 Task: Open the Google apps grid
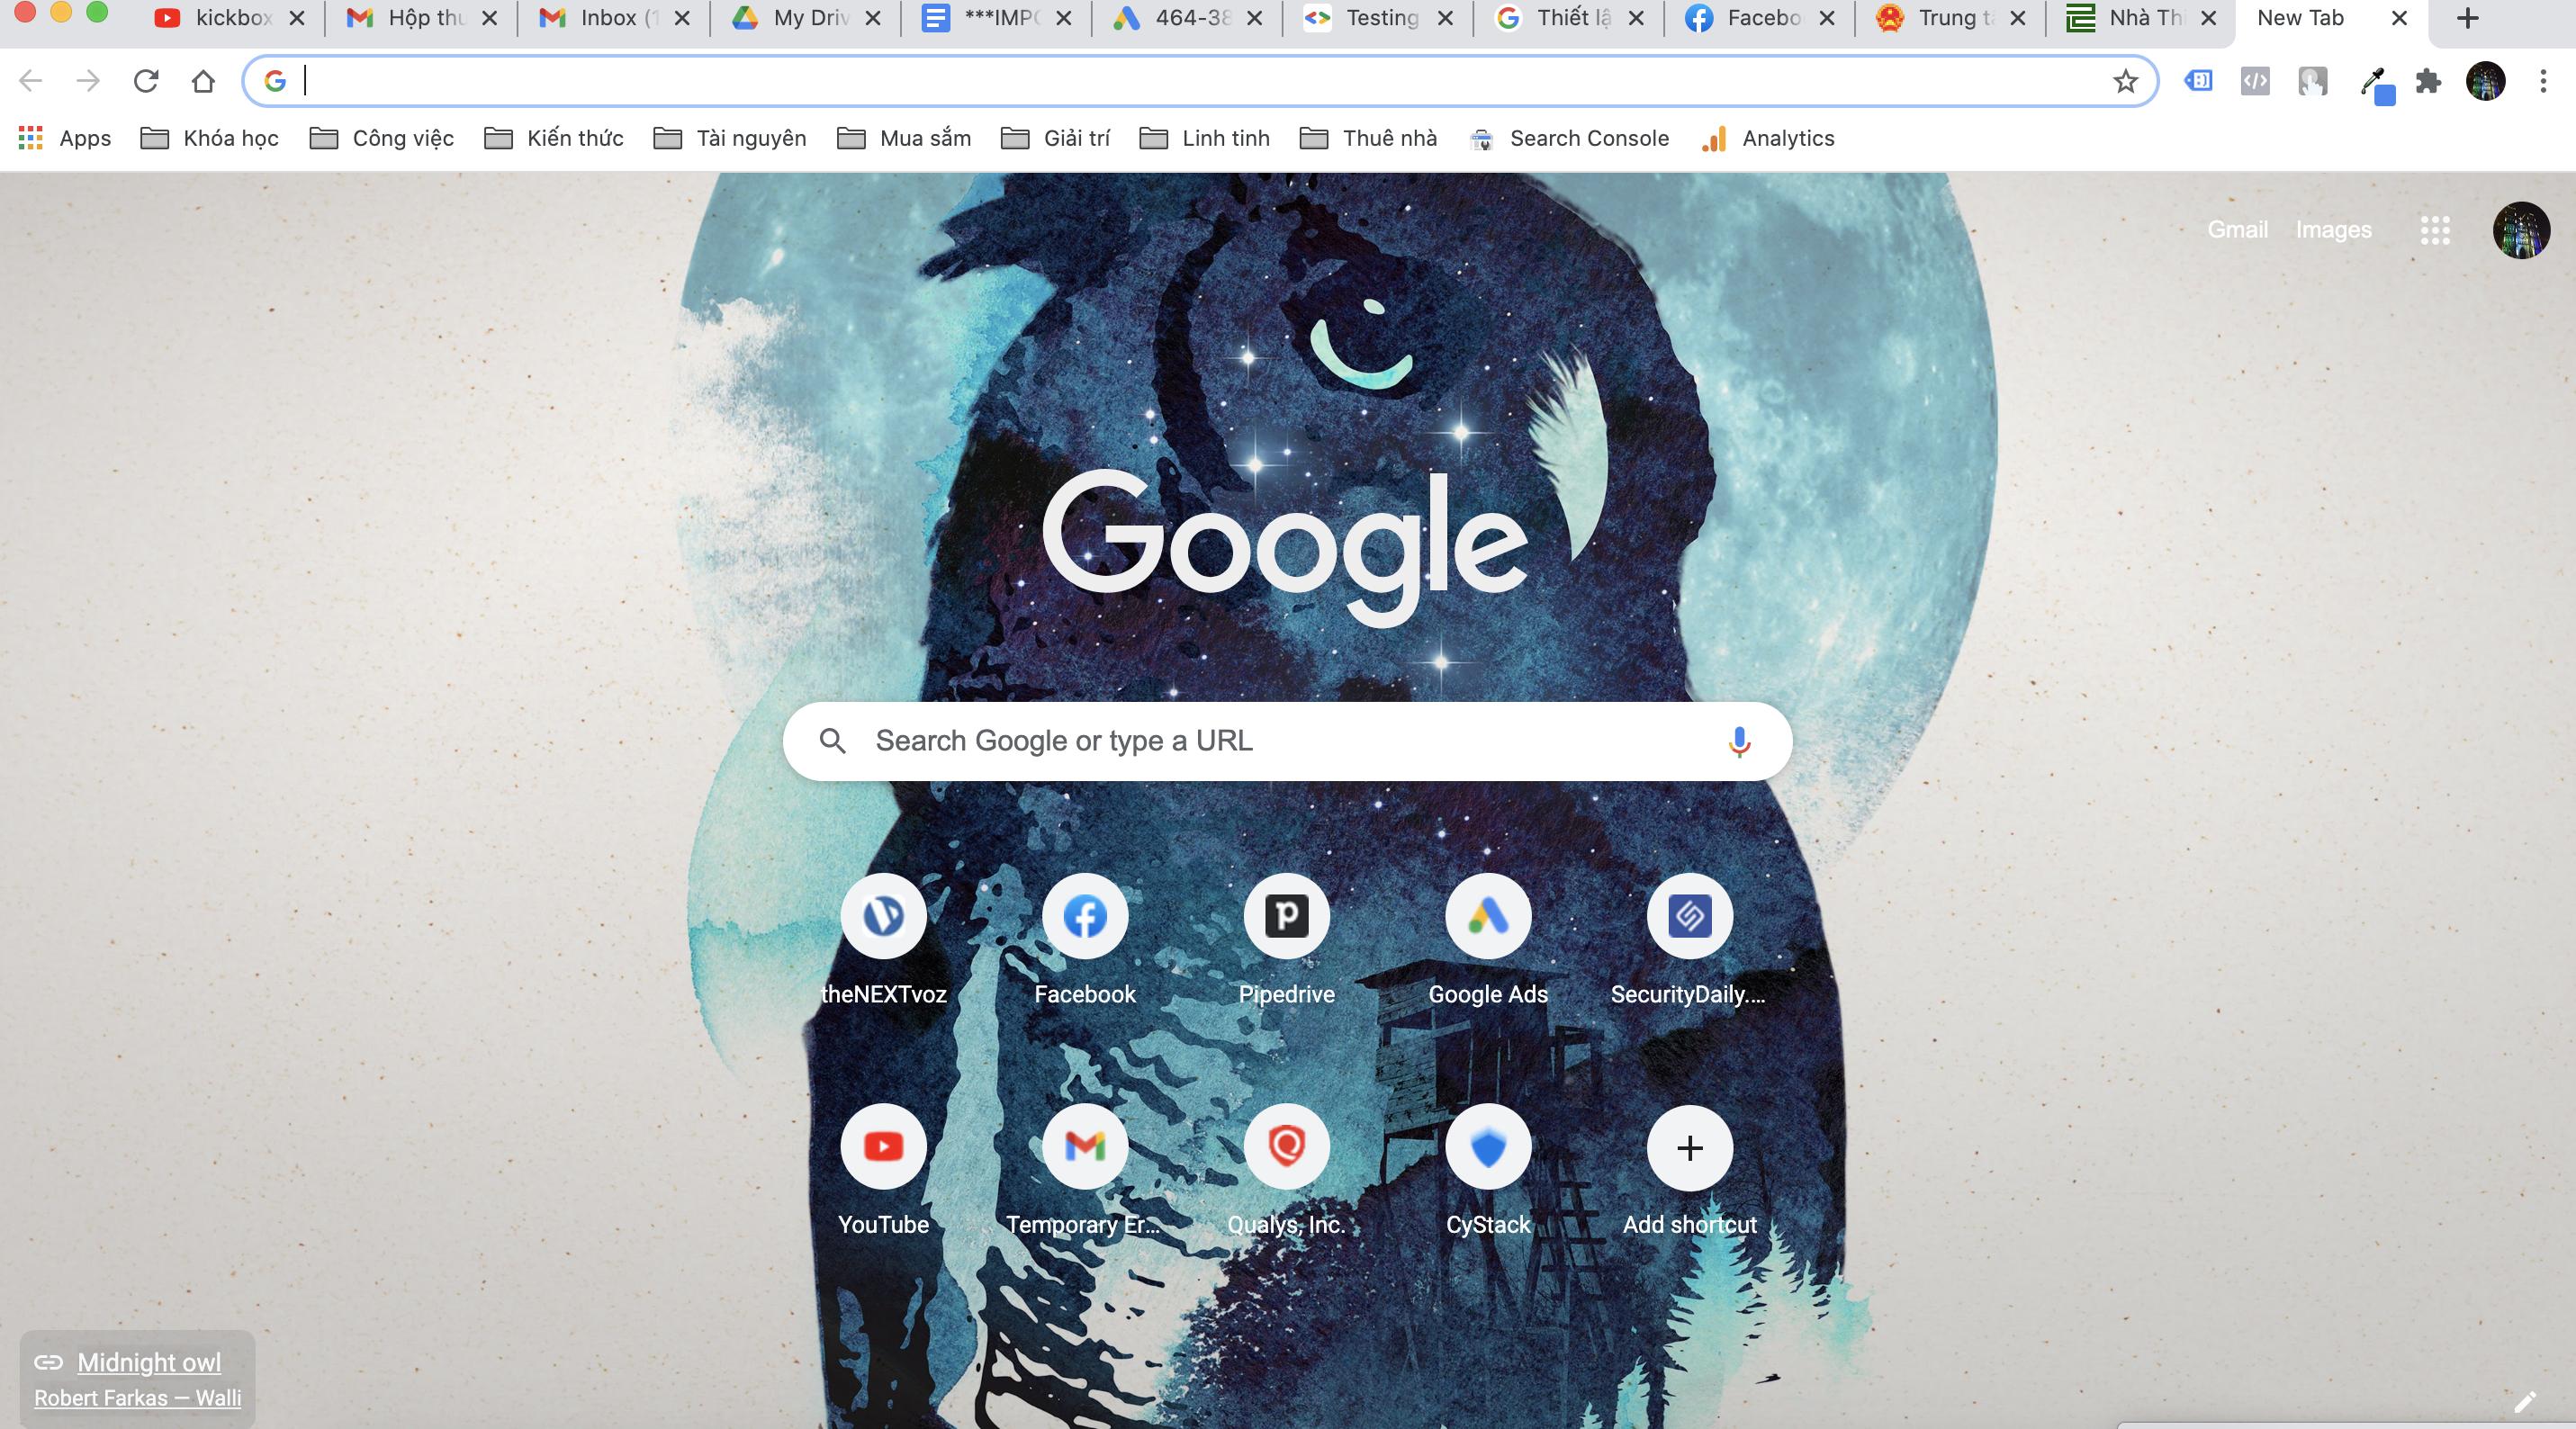click(x=2435, y=230)
